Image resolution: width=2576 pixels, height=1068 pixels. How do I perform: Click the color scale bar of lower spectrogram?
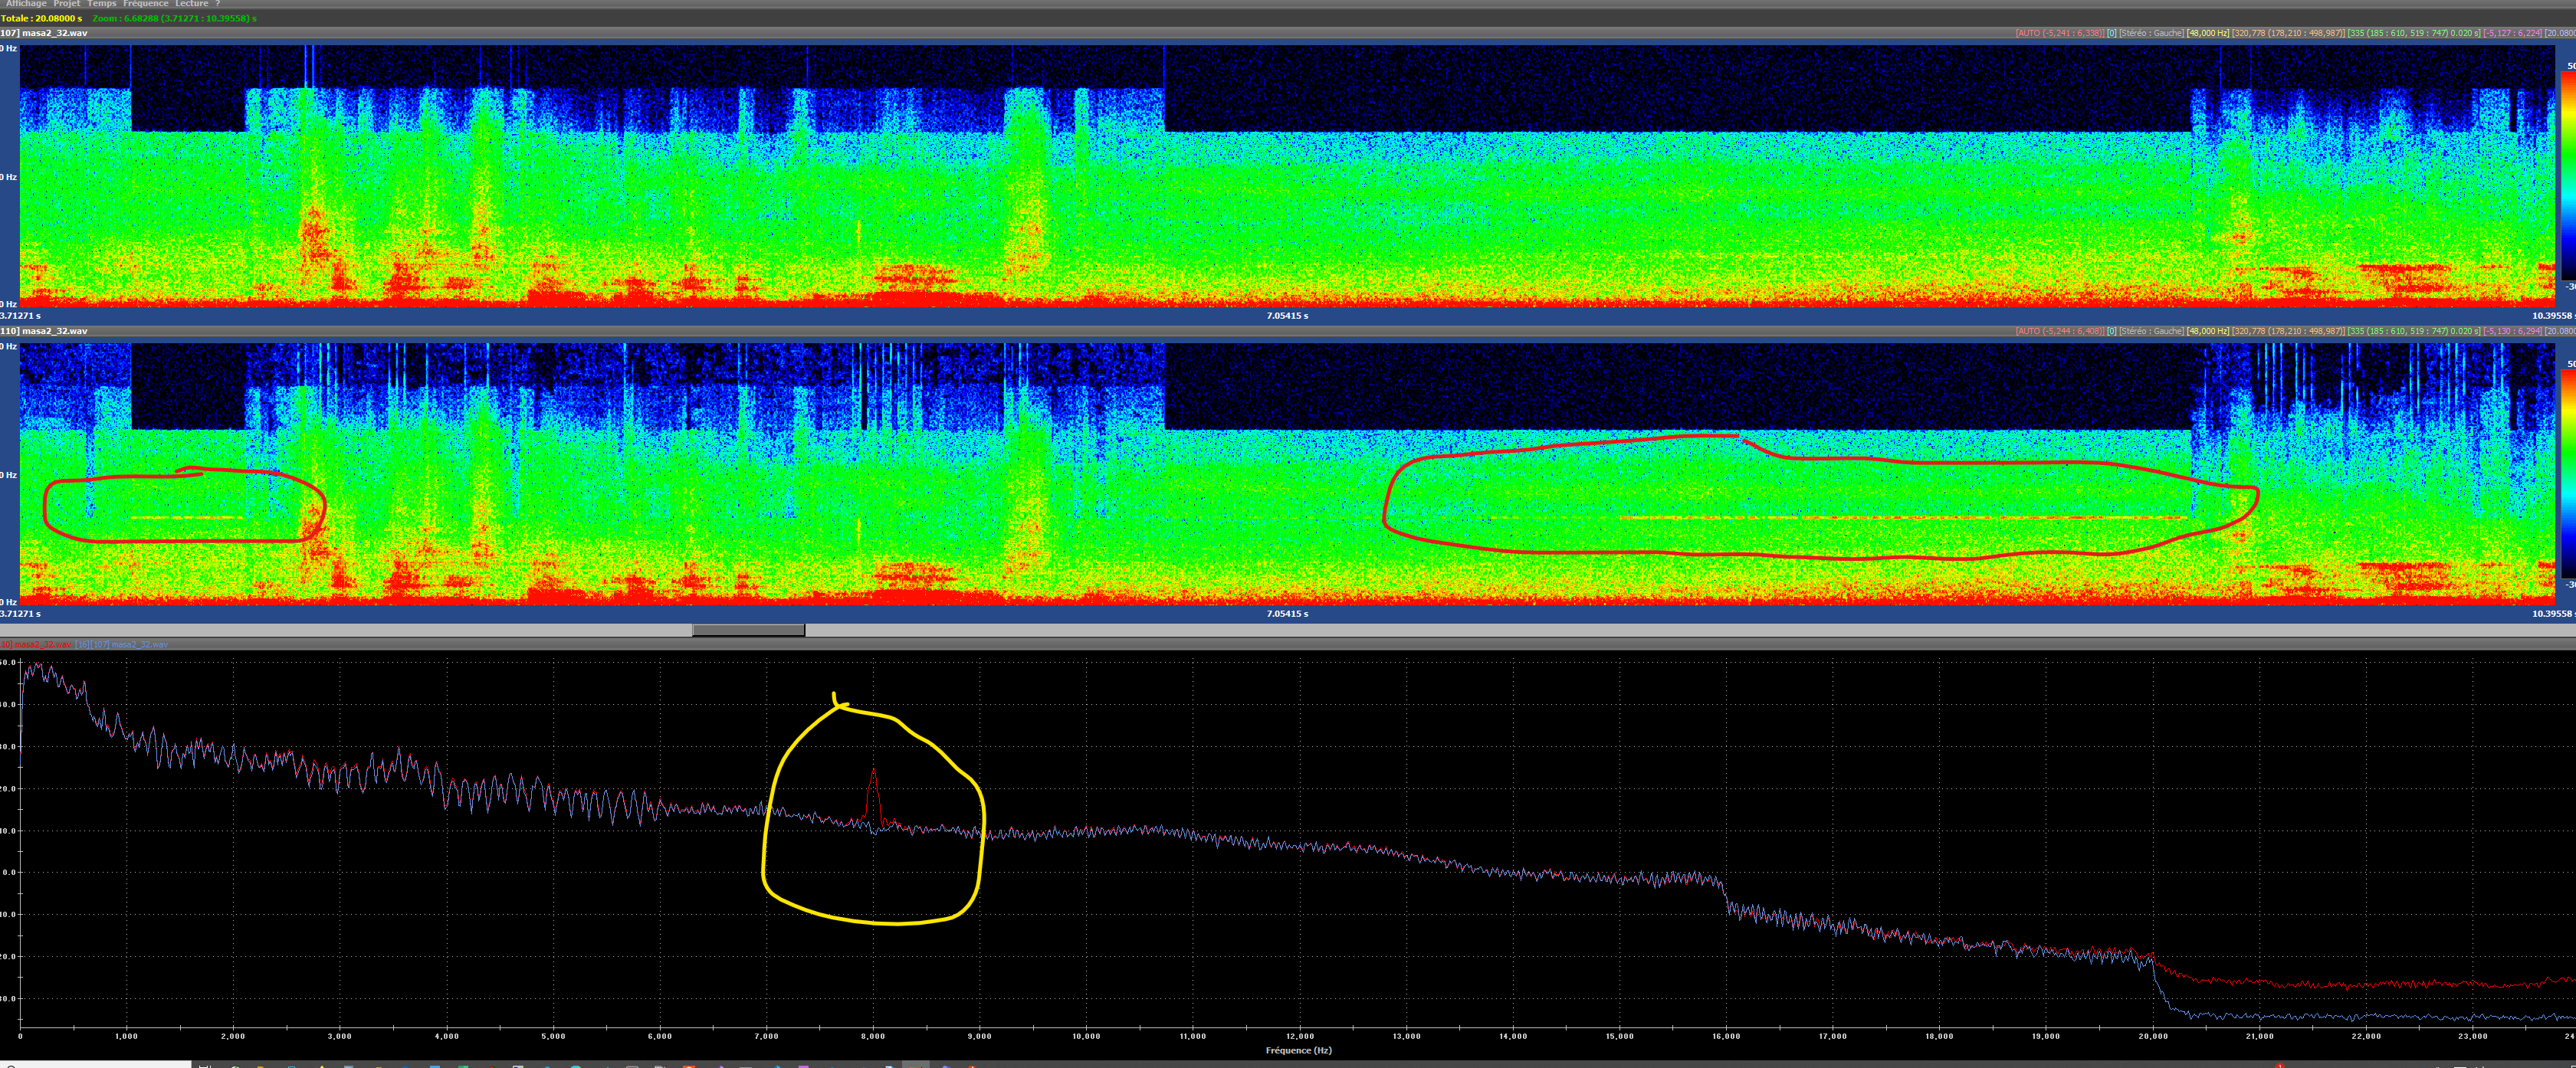(x=2568, y=473)
